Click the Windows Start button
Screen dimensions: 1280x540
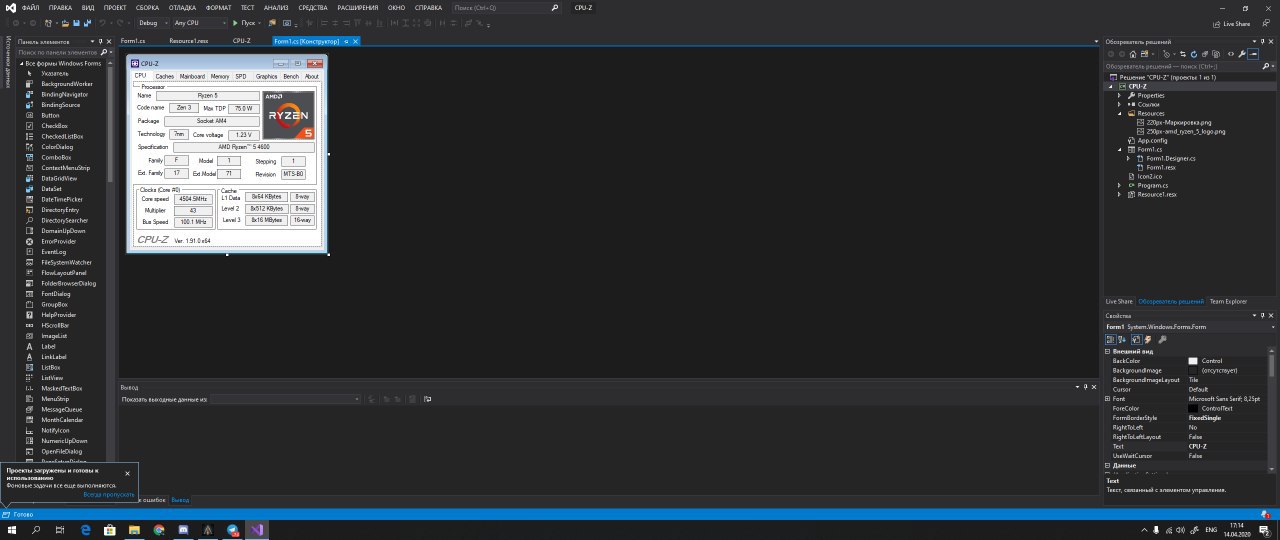point(12,529)
